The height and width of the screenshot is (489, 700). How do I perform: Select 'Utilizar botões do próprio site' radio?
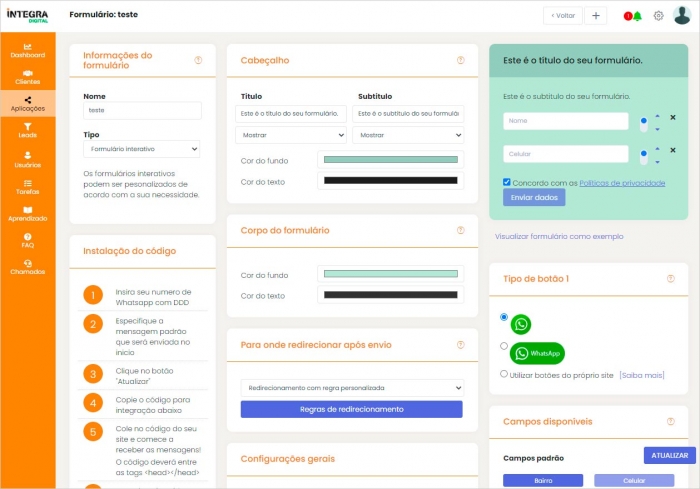coord(505,374)
